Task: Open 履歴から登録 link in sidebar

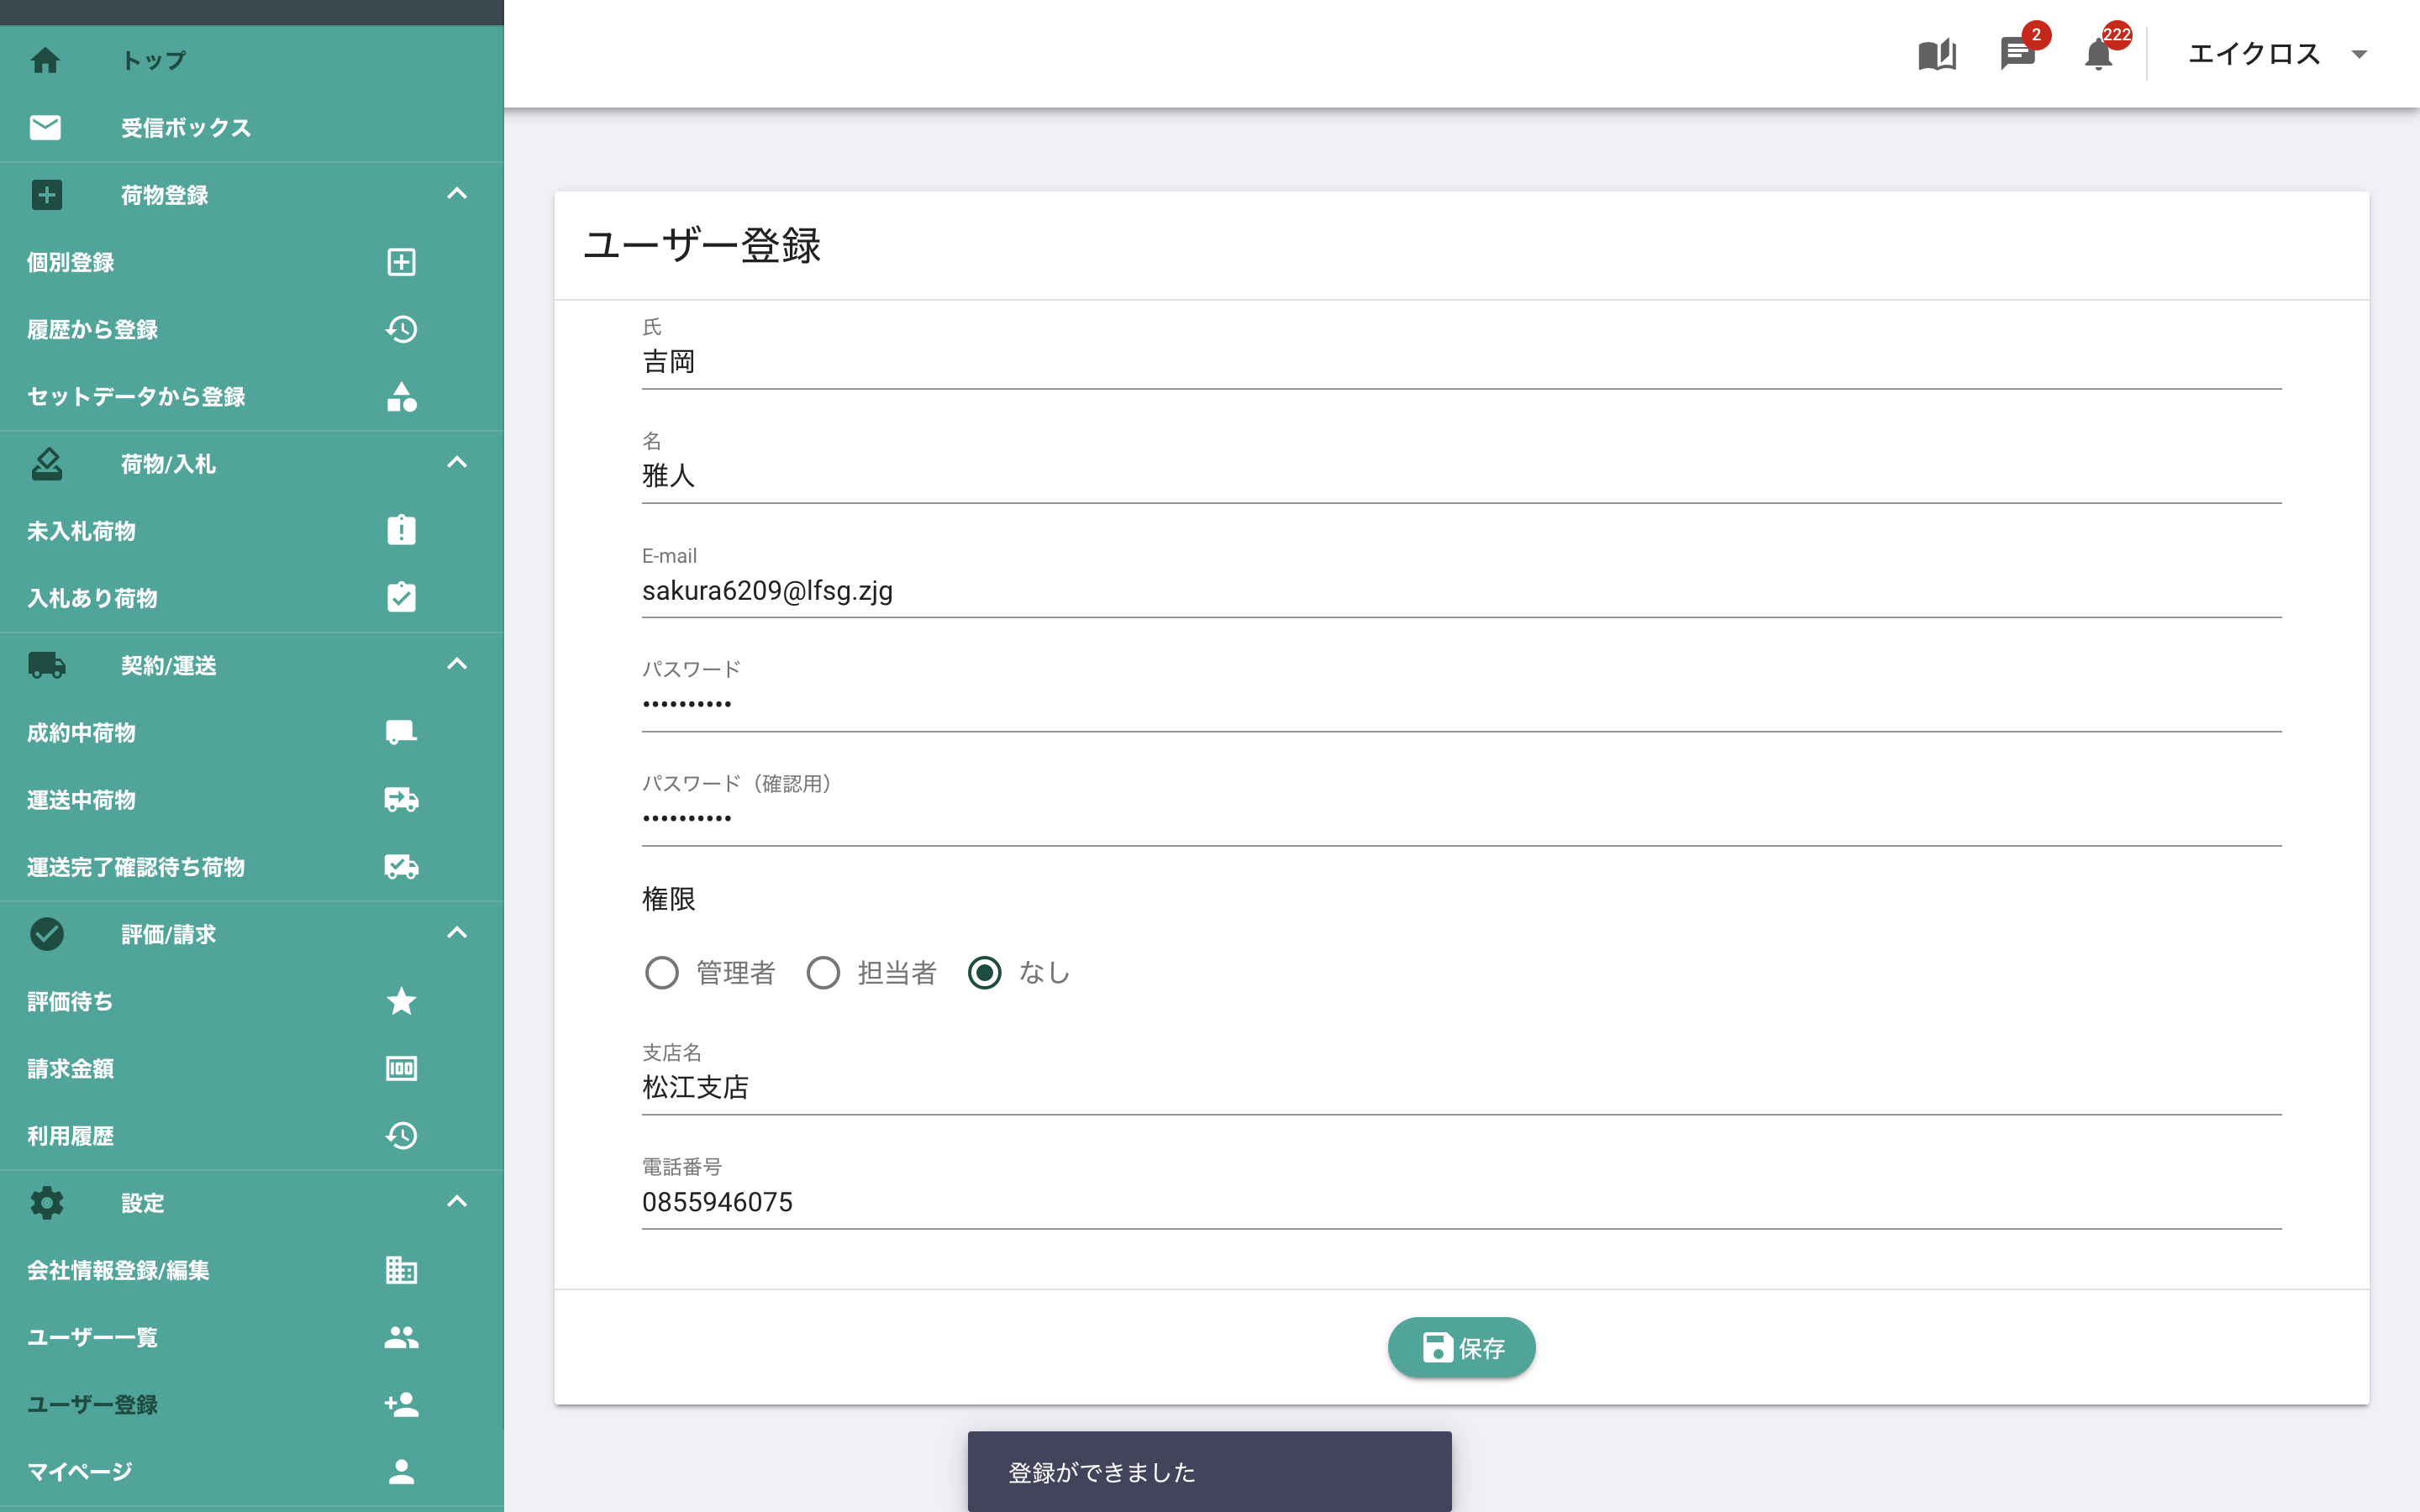Action: coord(93,329)
